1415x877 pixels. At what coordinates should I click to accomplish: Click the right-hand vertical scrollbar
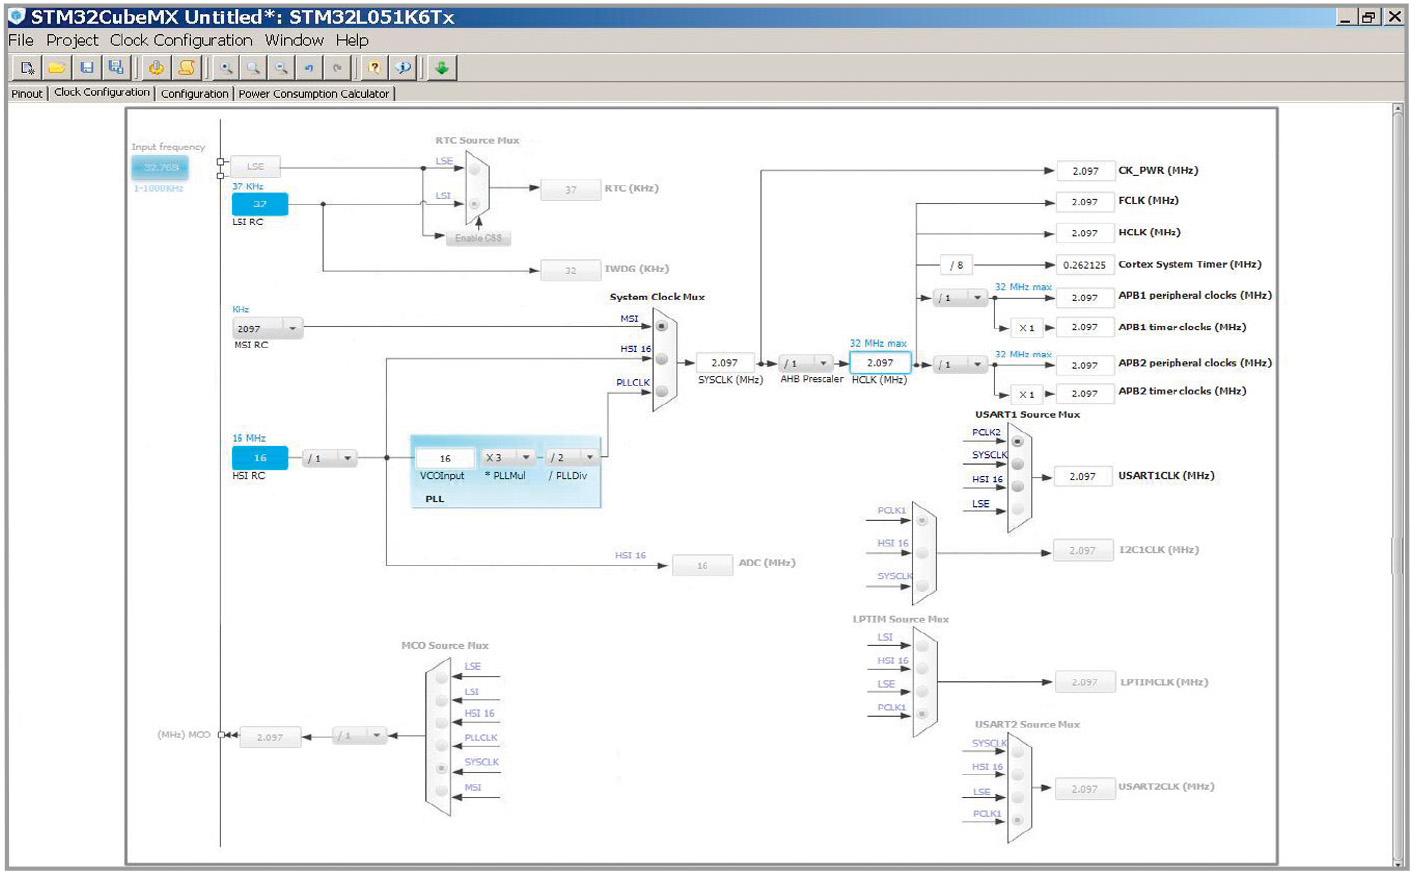(1398, 487)
